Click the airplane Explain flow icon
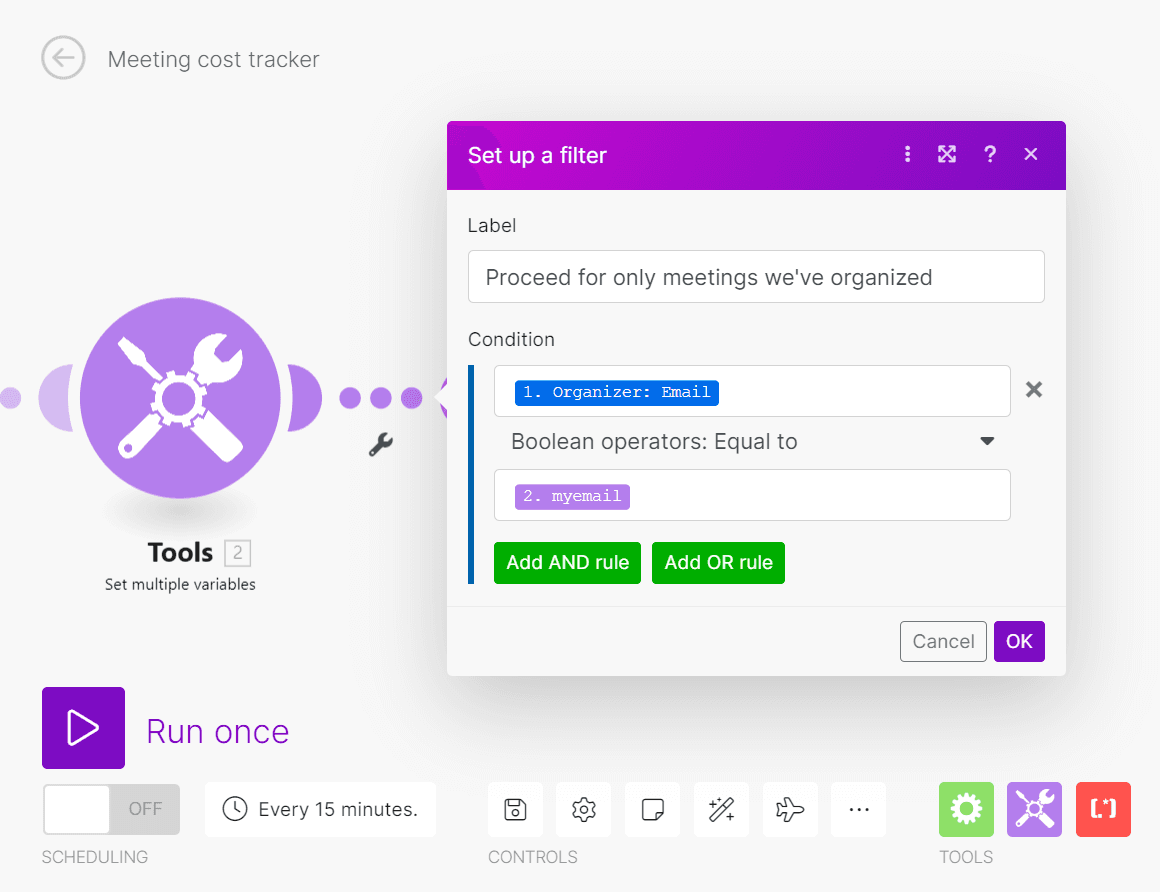This screenshot has height=892, width=1160. pyautogui.click(x=789, y=809)
